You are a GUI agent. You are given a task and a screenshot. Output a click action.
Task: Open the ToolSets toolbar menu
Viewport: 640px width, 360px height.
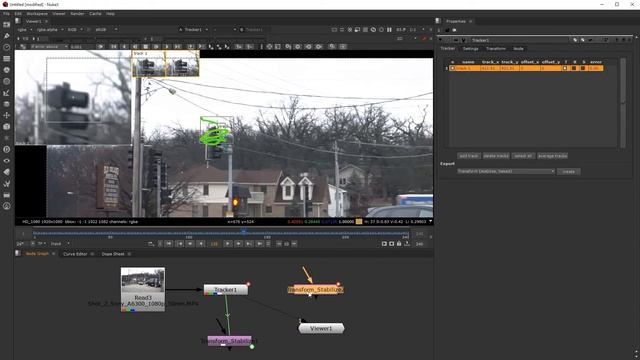click(7, 184)
